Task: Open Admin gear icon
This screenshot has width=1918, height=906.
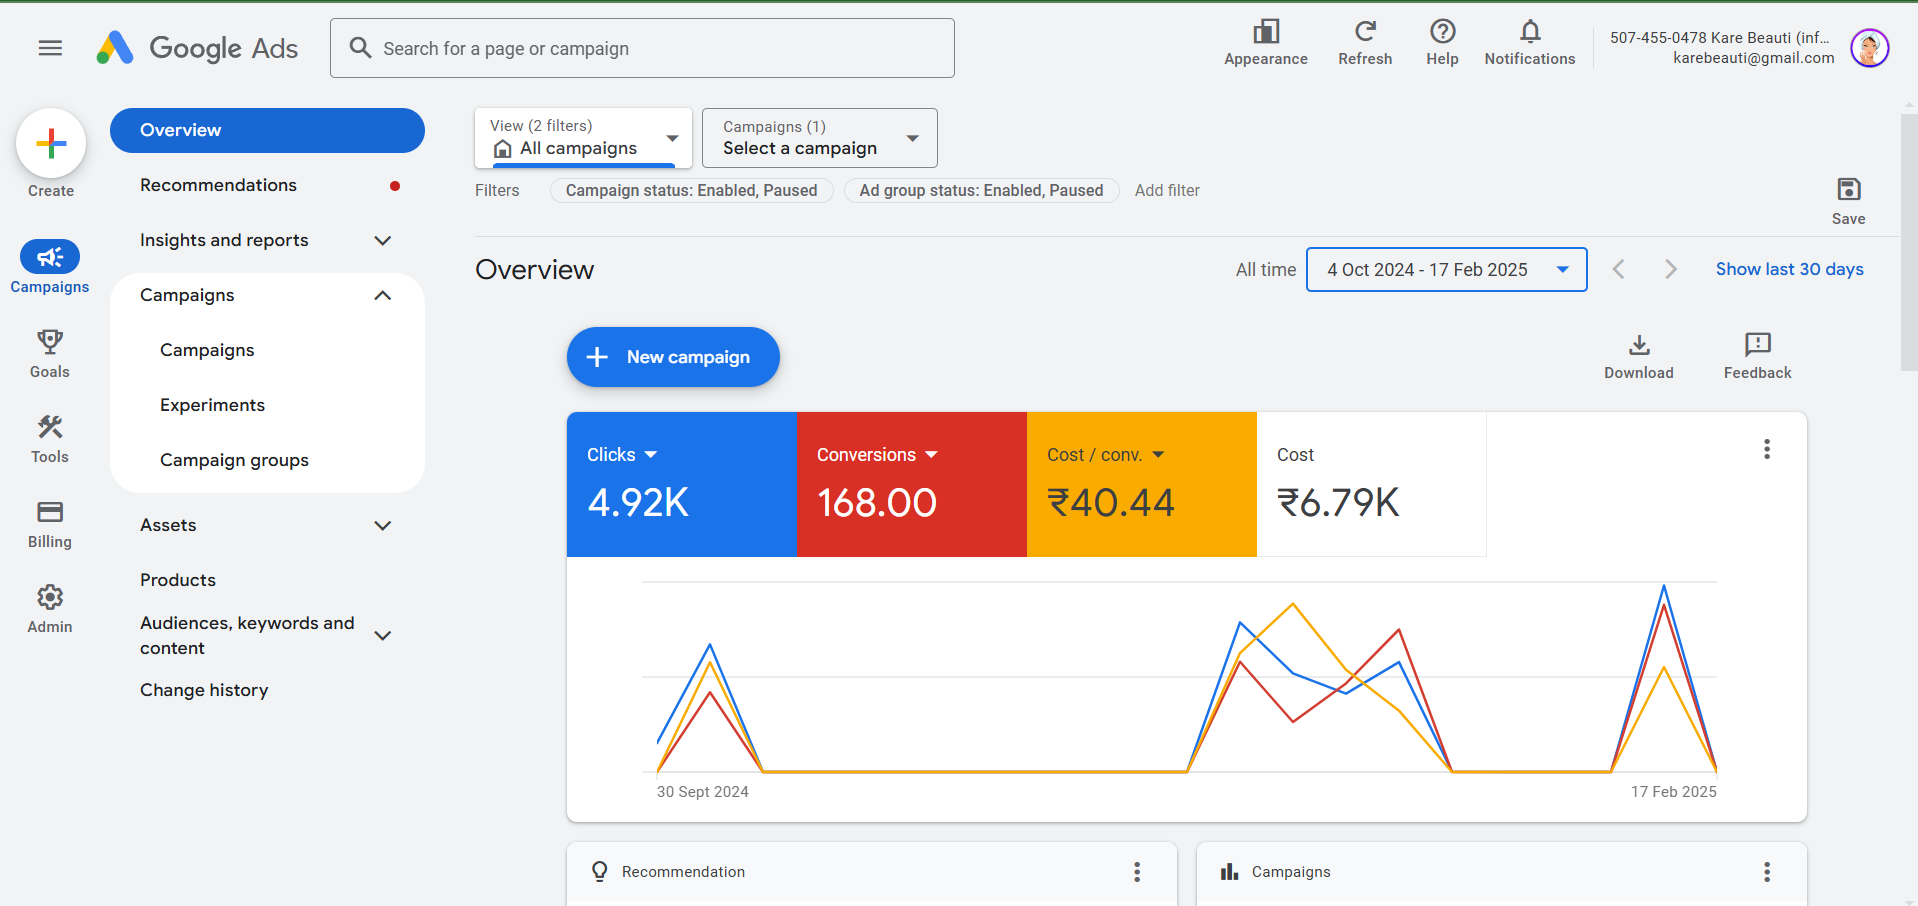Action: [50, 598]
